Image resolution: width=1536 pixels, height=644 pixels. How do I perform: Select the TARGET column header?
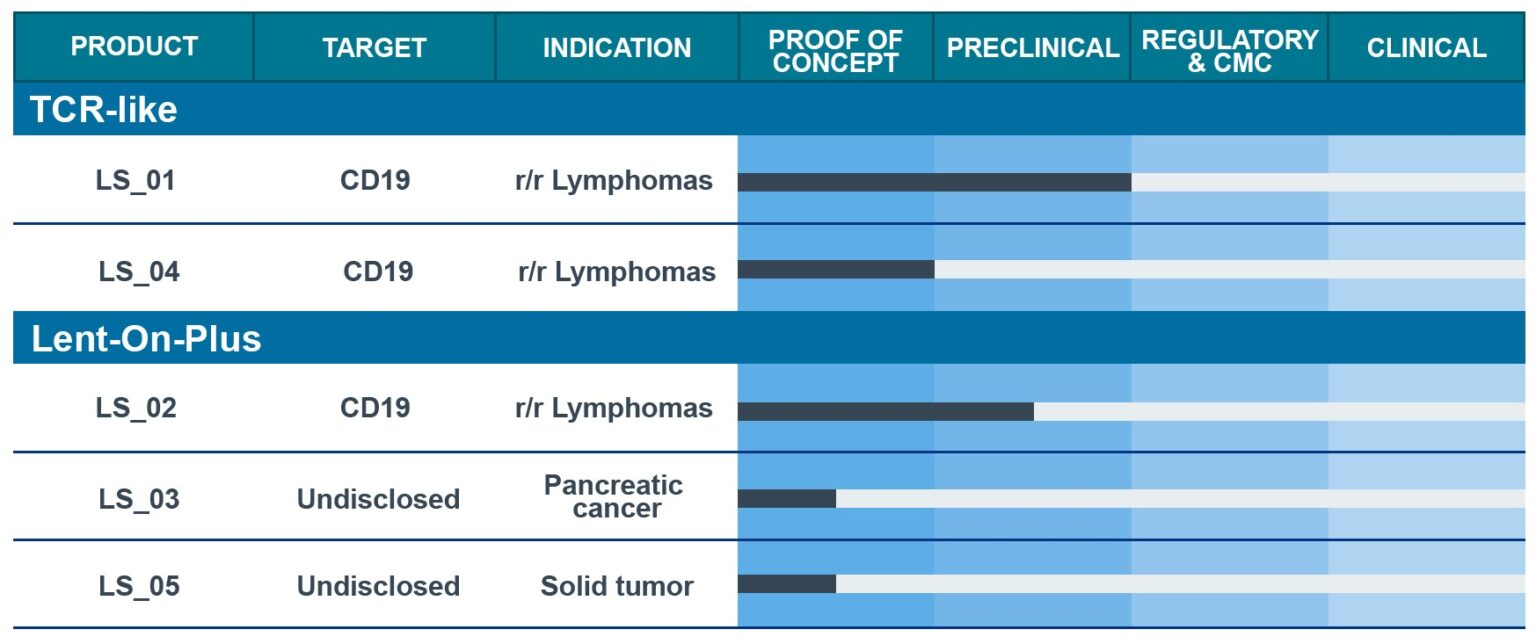(x=374, y=47)
